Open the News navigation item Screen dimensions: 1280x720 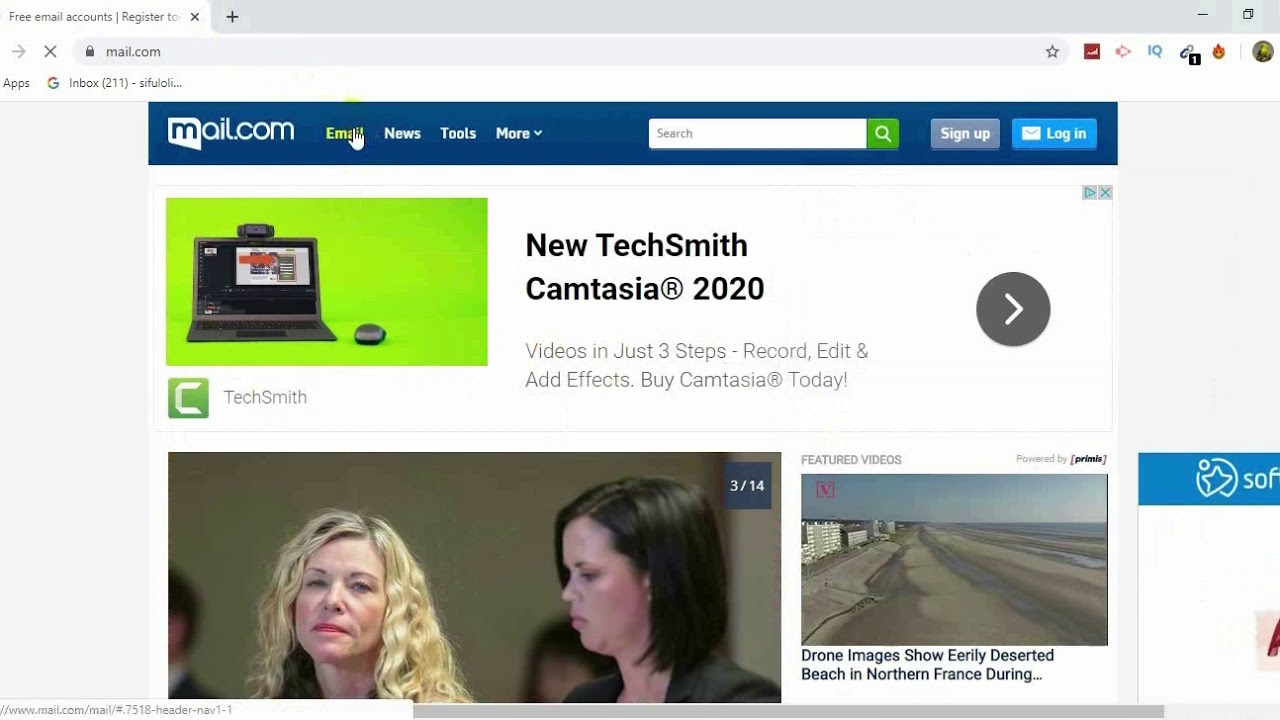pos(402,133)
